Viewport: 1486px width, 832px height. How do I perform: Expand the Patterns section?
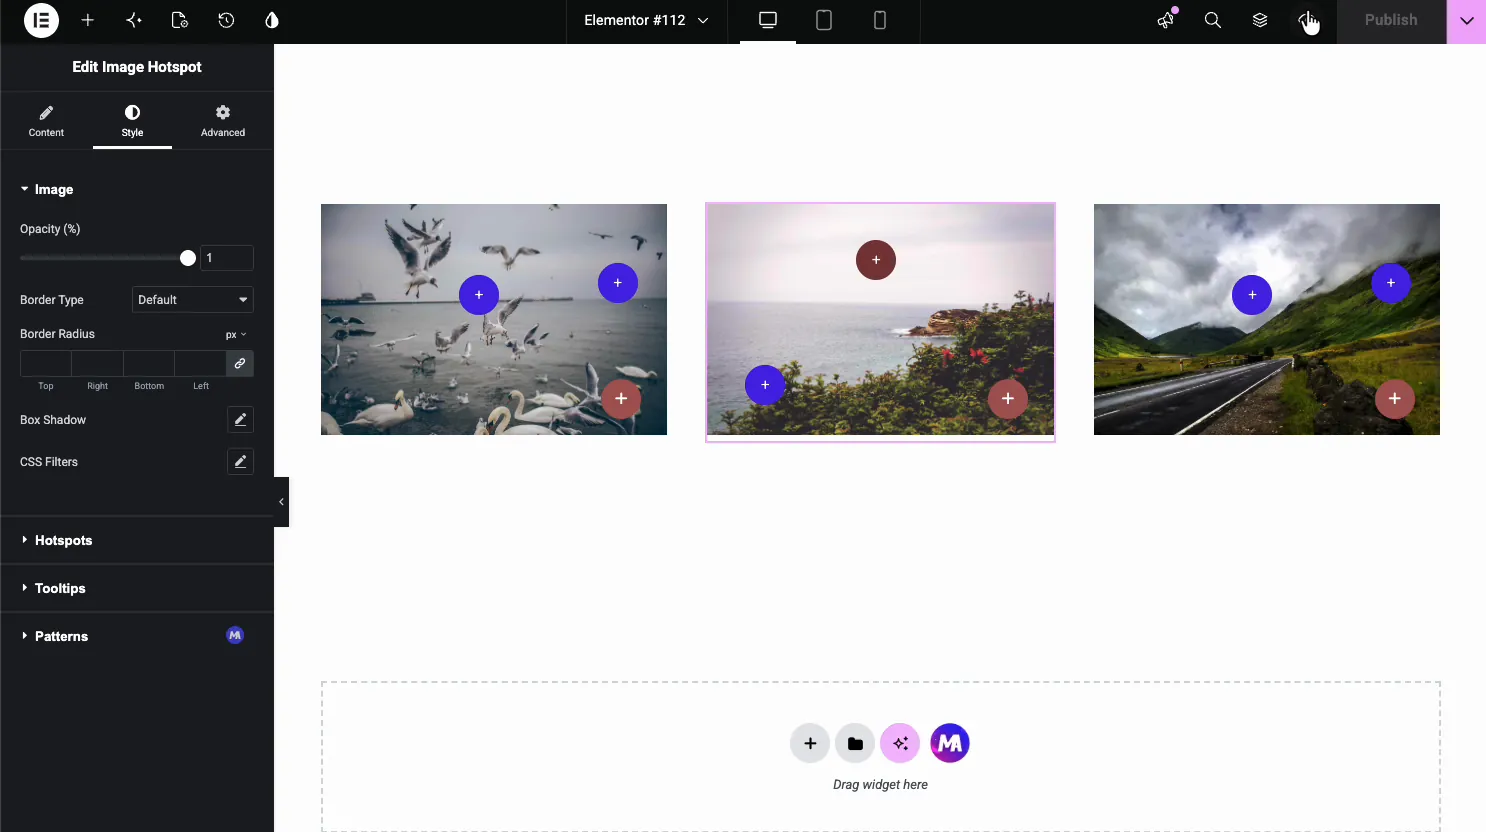pos(137,636)
